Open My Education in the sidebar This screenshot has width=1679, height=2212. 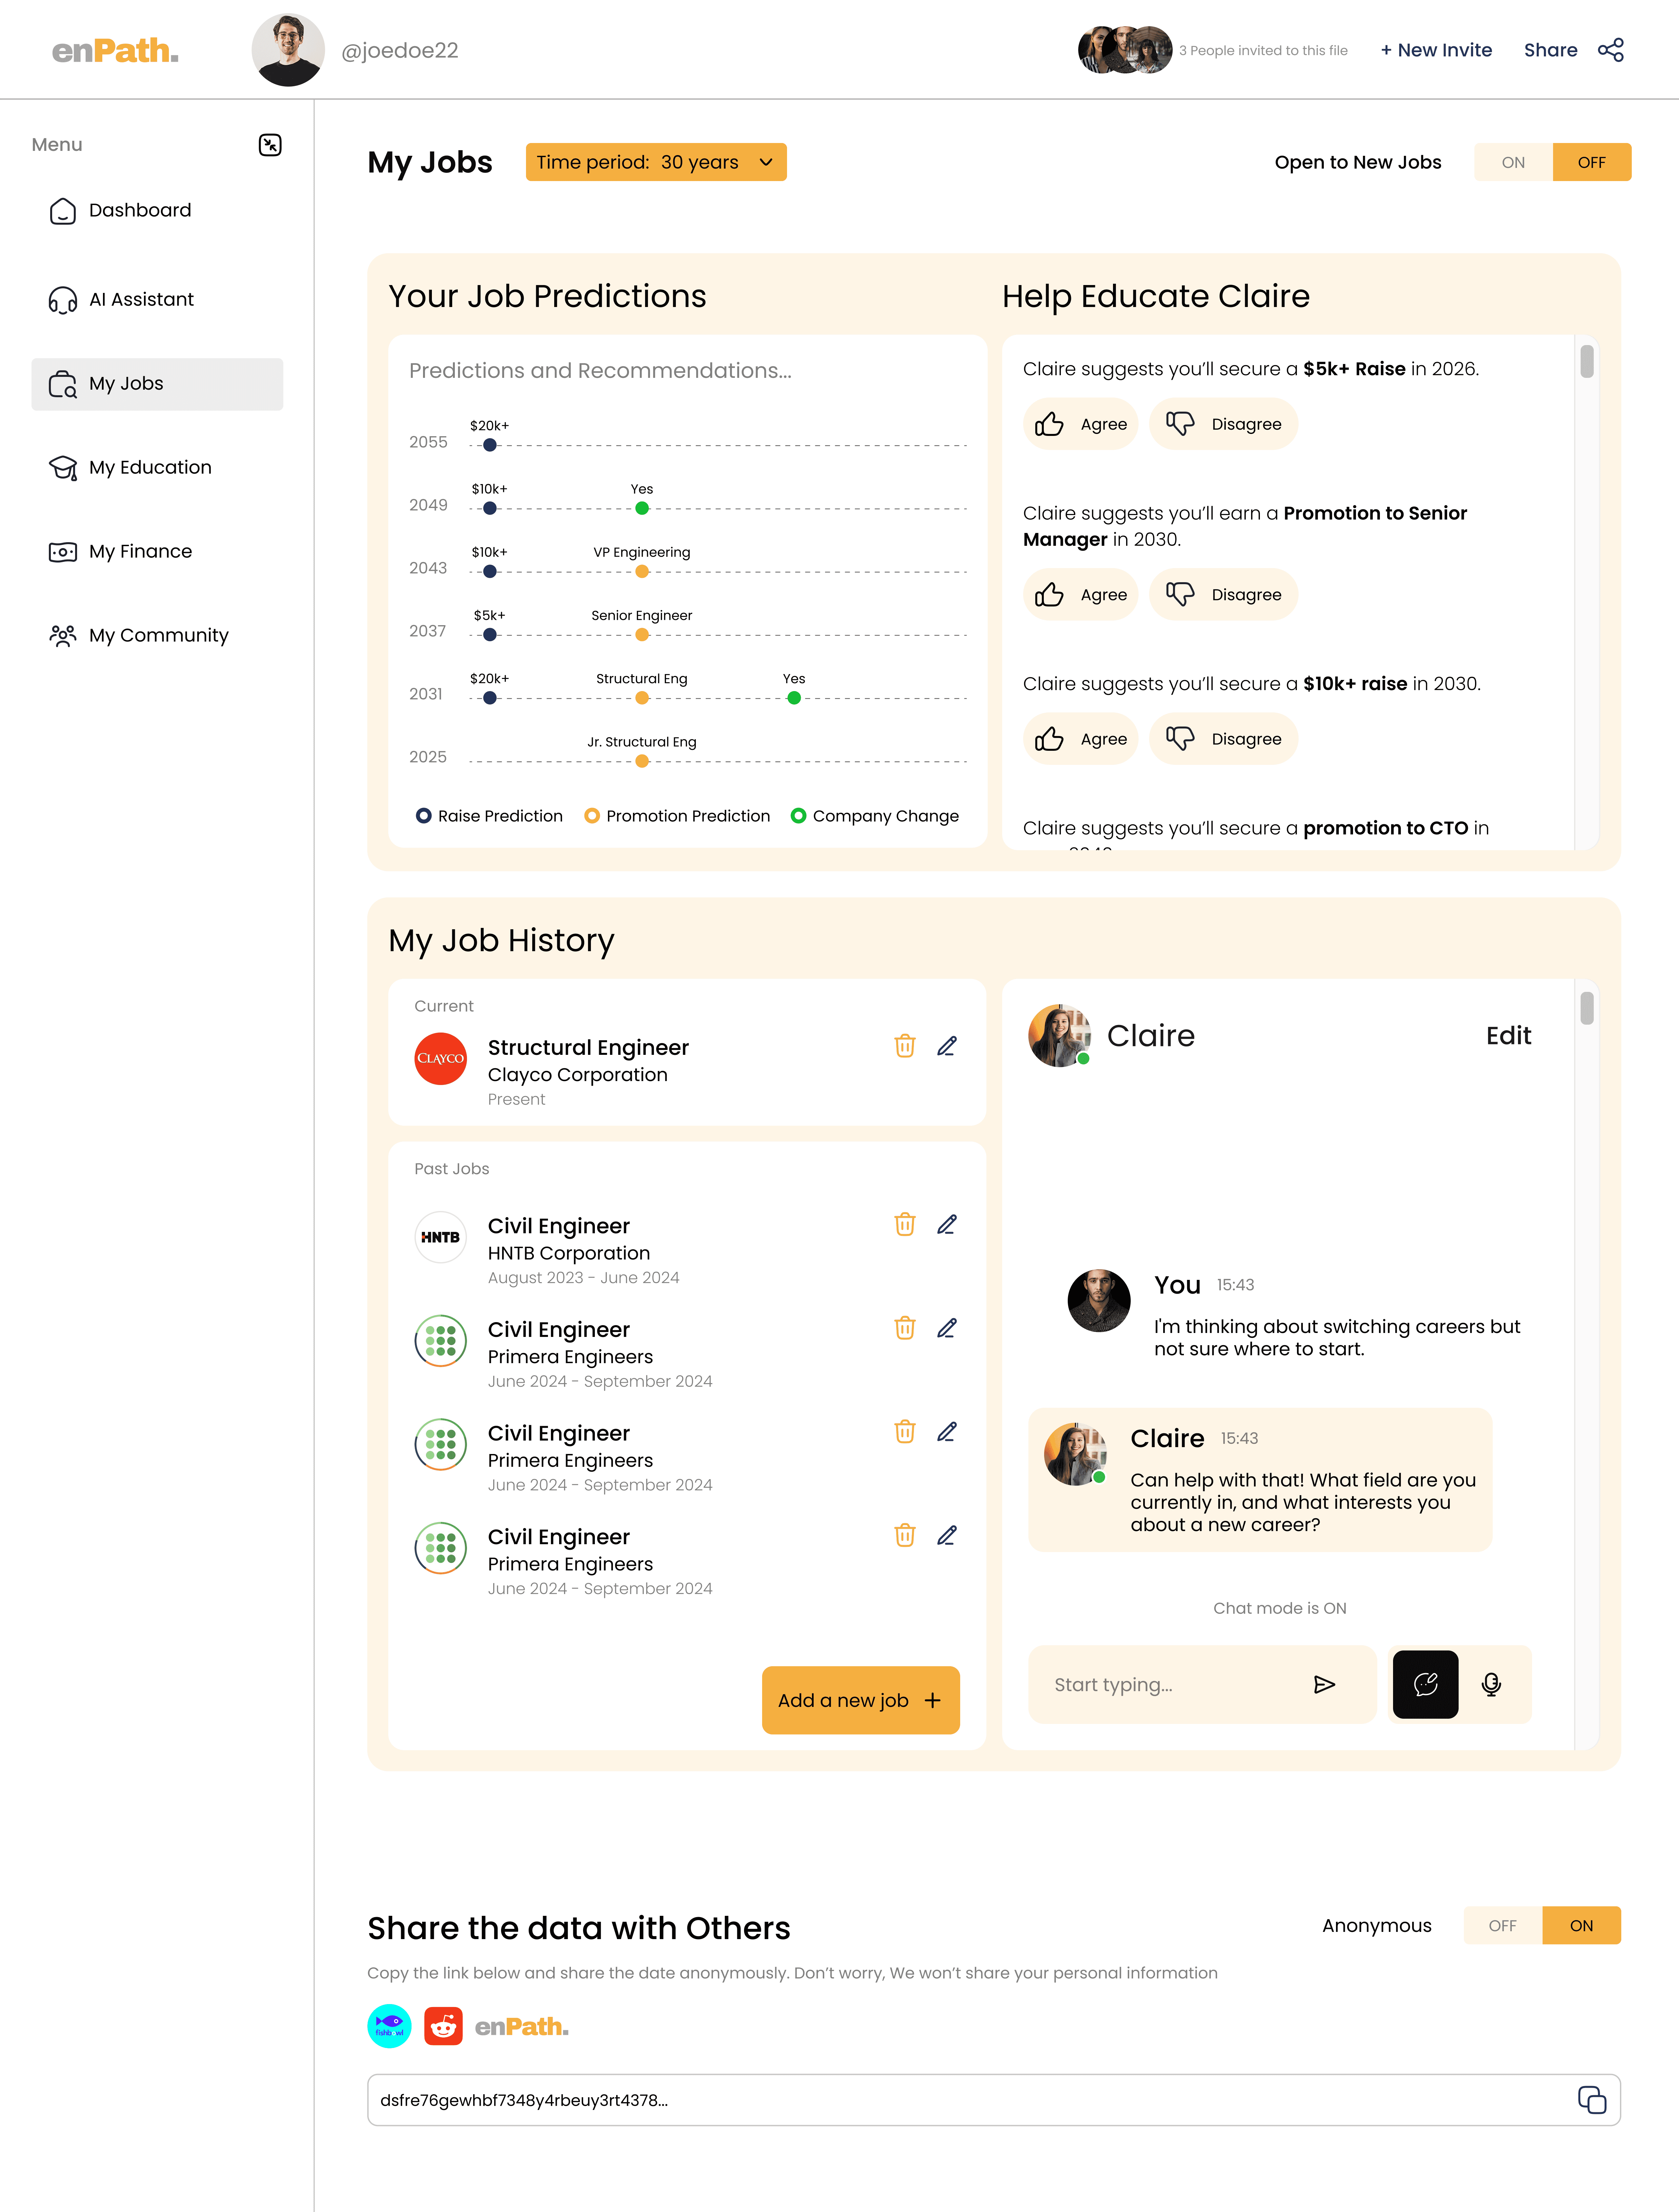(x=150, y=467)
